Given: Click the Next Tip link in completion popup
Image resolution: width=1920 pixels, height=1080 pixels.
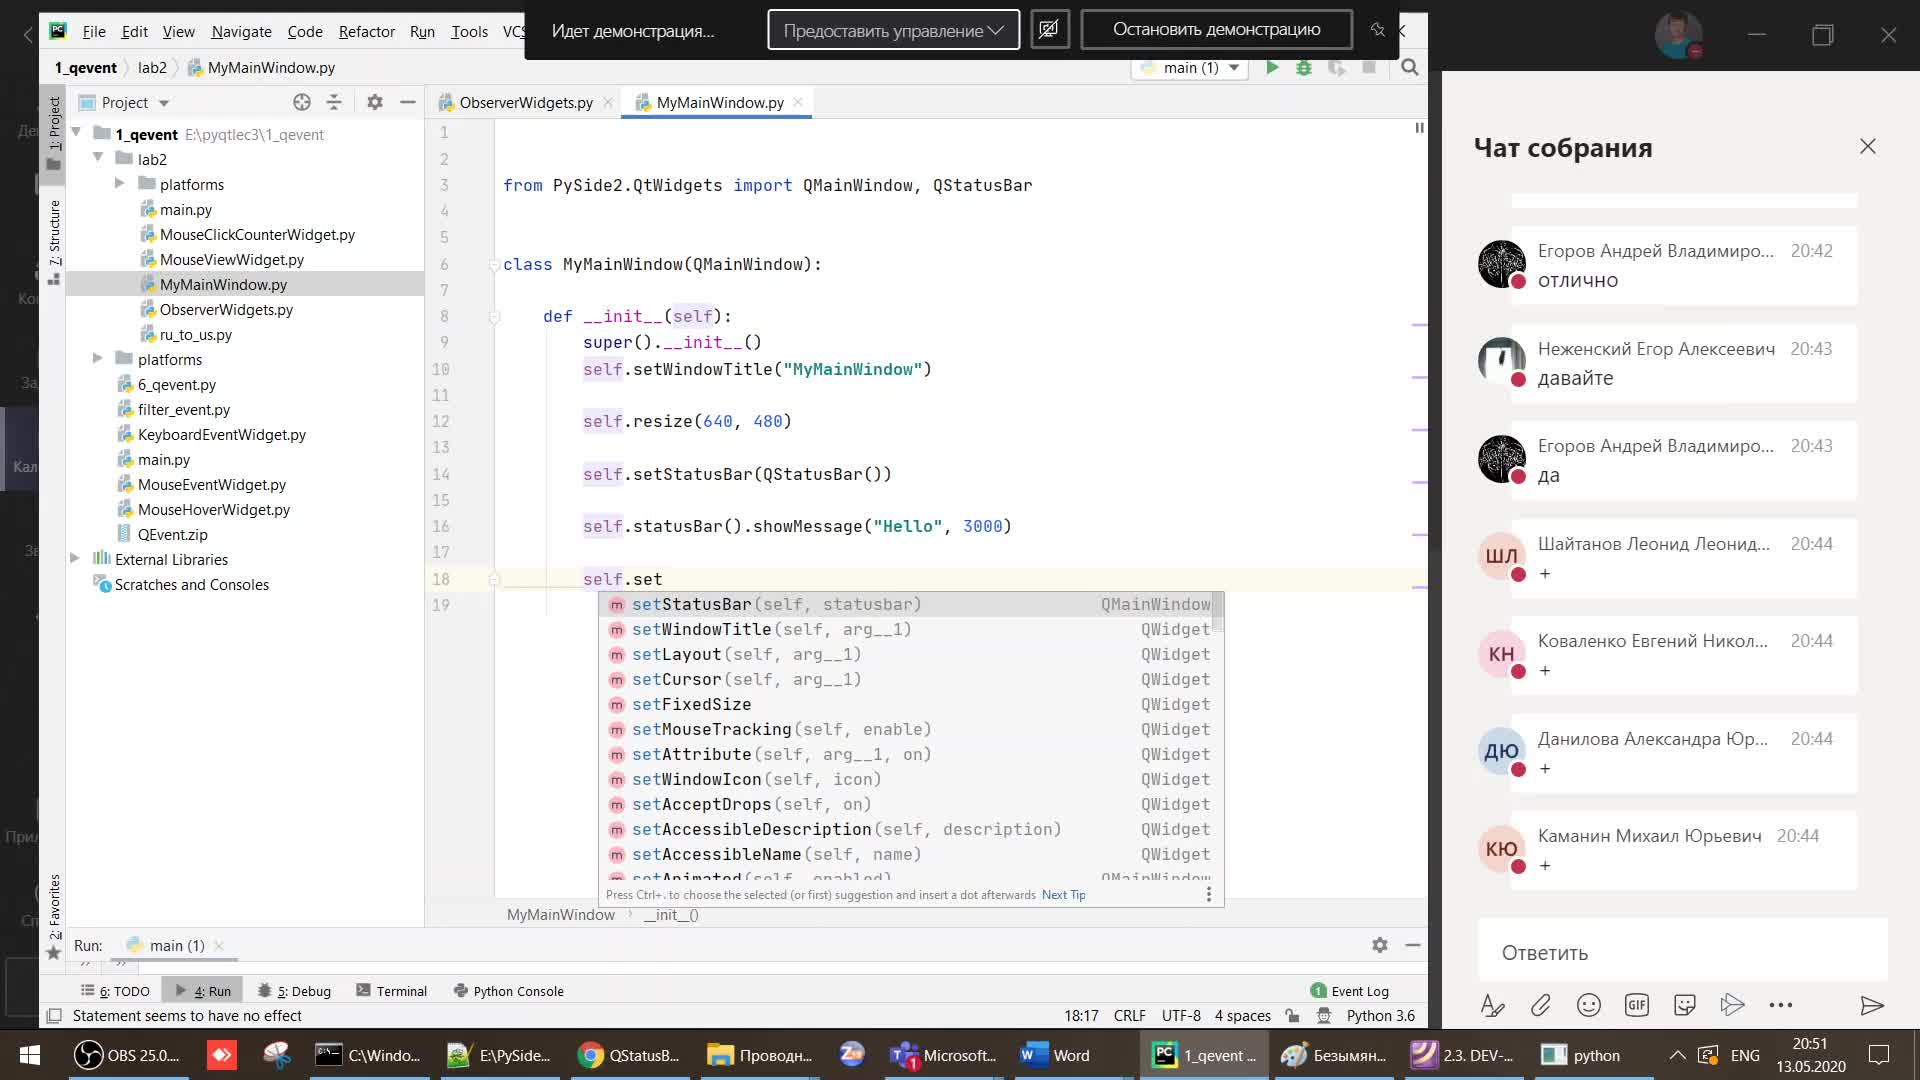Looking at the screenshot, I should tap(1063, 894).
